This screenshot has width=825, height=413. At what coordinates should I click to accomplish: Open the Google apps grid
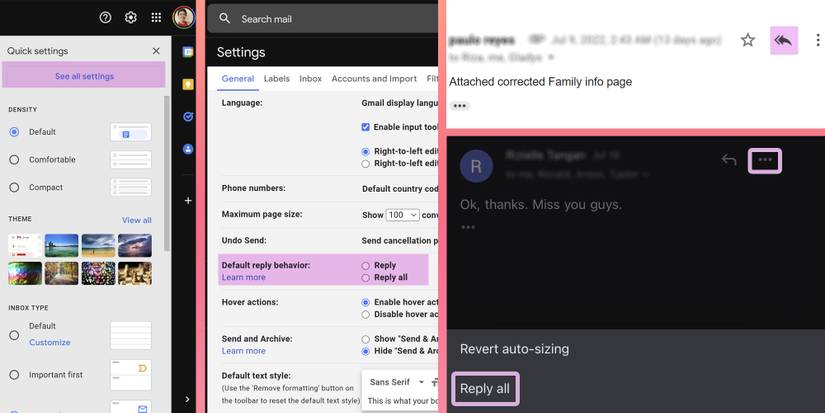point(156,18)
